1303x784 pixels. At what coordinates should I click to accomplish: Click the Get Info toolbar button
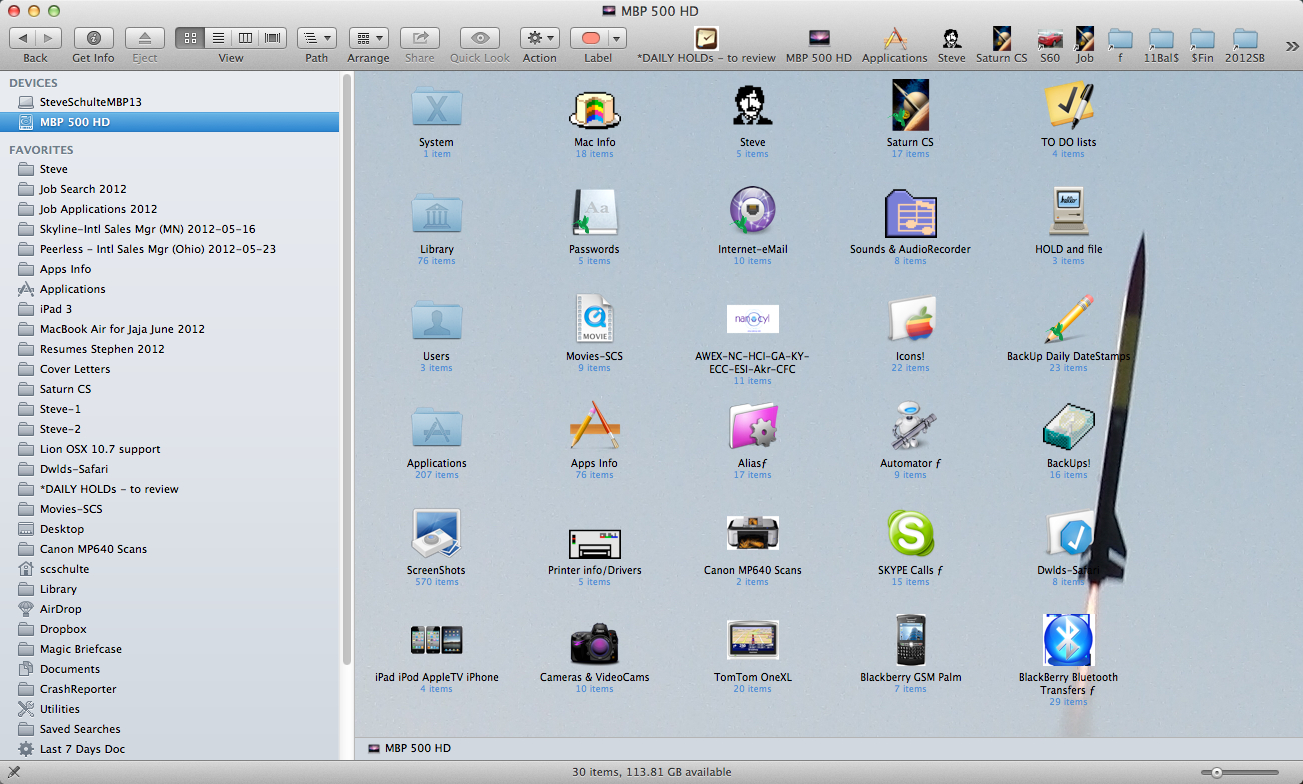click(93, 38)
